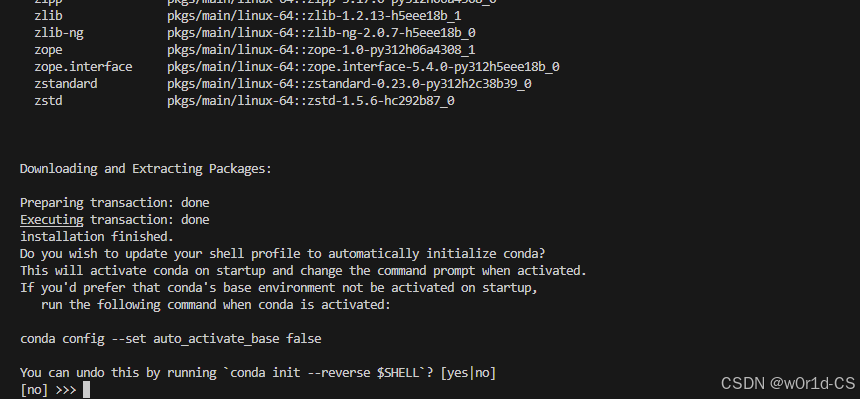Click the Downloading and Extracting Packages line
Image resolution: width=860 pixels, height=399 pixels.
point(146,169)
